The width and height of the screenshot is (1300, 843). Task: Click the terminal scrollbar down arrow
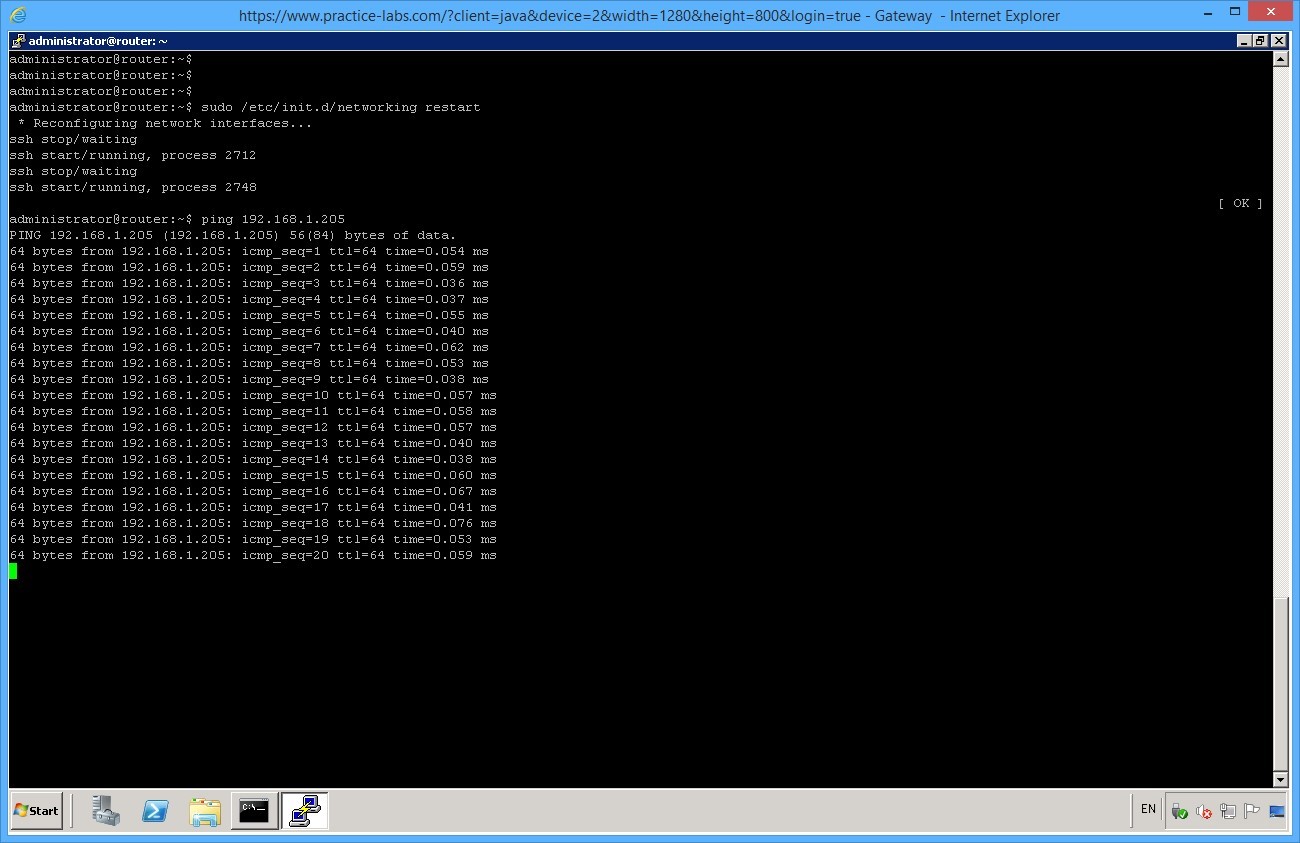click(x=1281, y=779)
